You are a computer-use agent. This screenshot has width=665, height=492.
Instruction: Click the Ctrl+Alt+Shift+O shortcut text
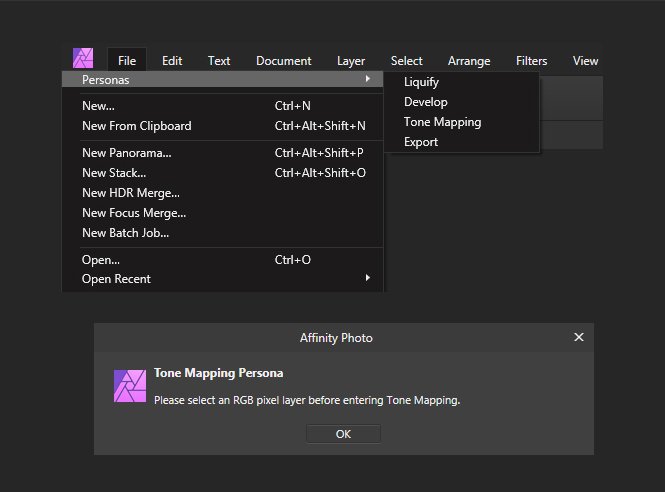click(x=320, y=173)
